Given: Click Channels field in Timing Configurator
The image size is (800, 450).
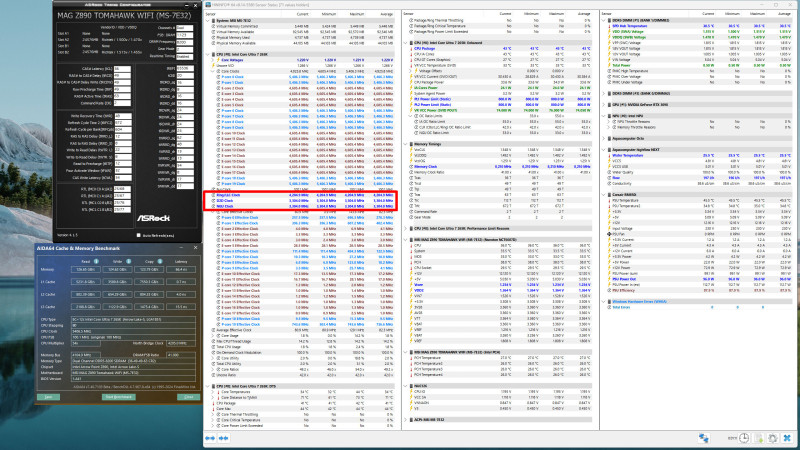Looking at the screenshot, I should [185, 28].
